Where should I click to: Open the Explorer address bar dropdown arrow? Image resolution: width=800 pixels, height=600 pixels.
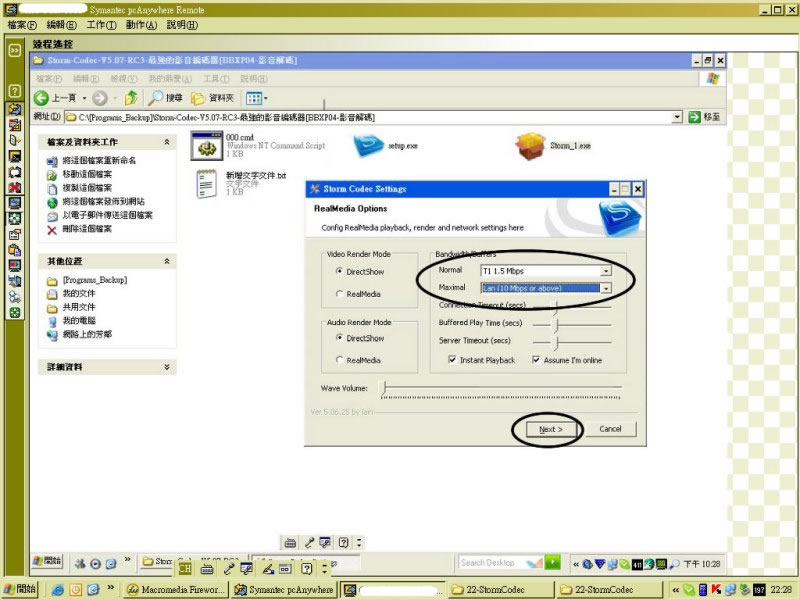coord(677,117)
